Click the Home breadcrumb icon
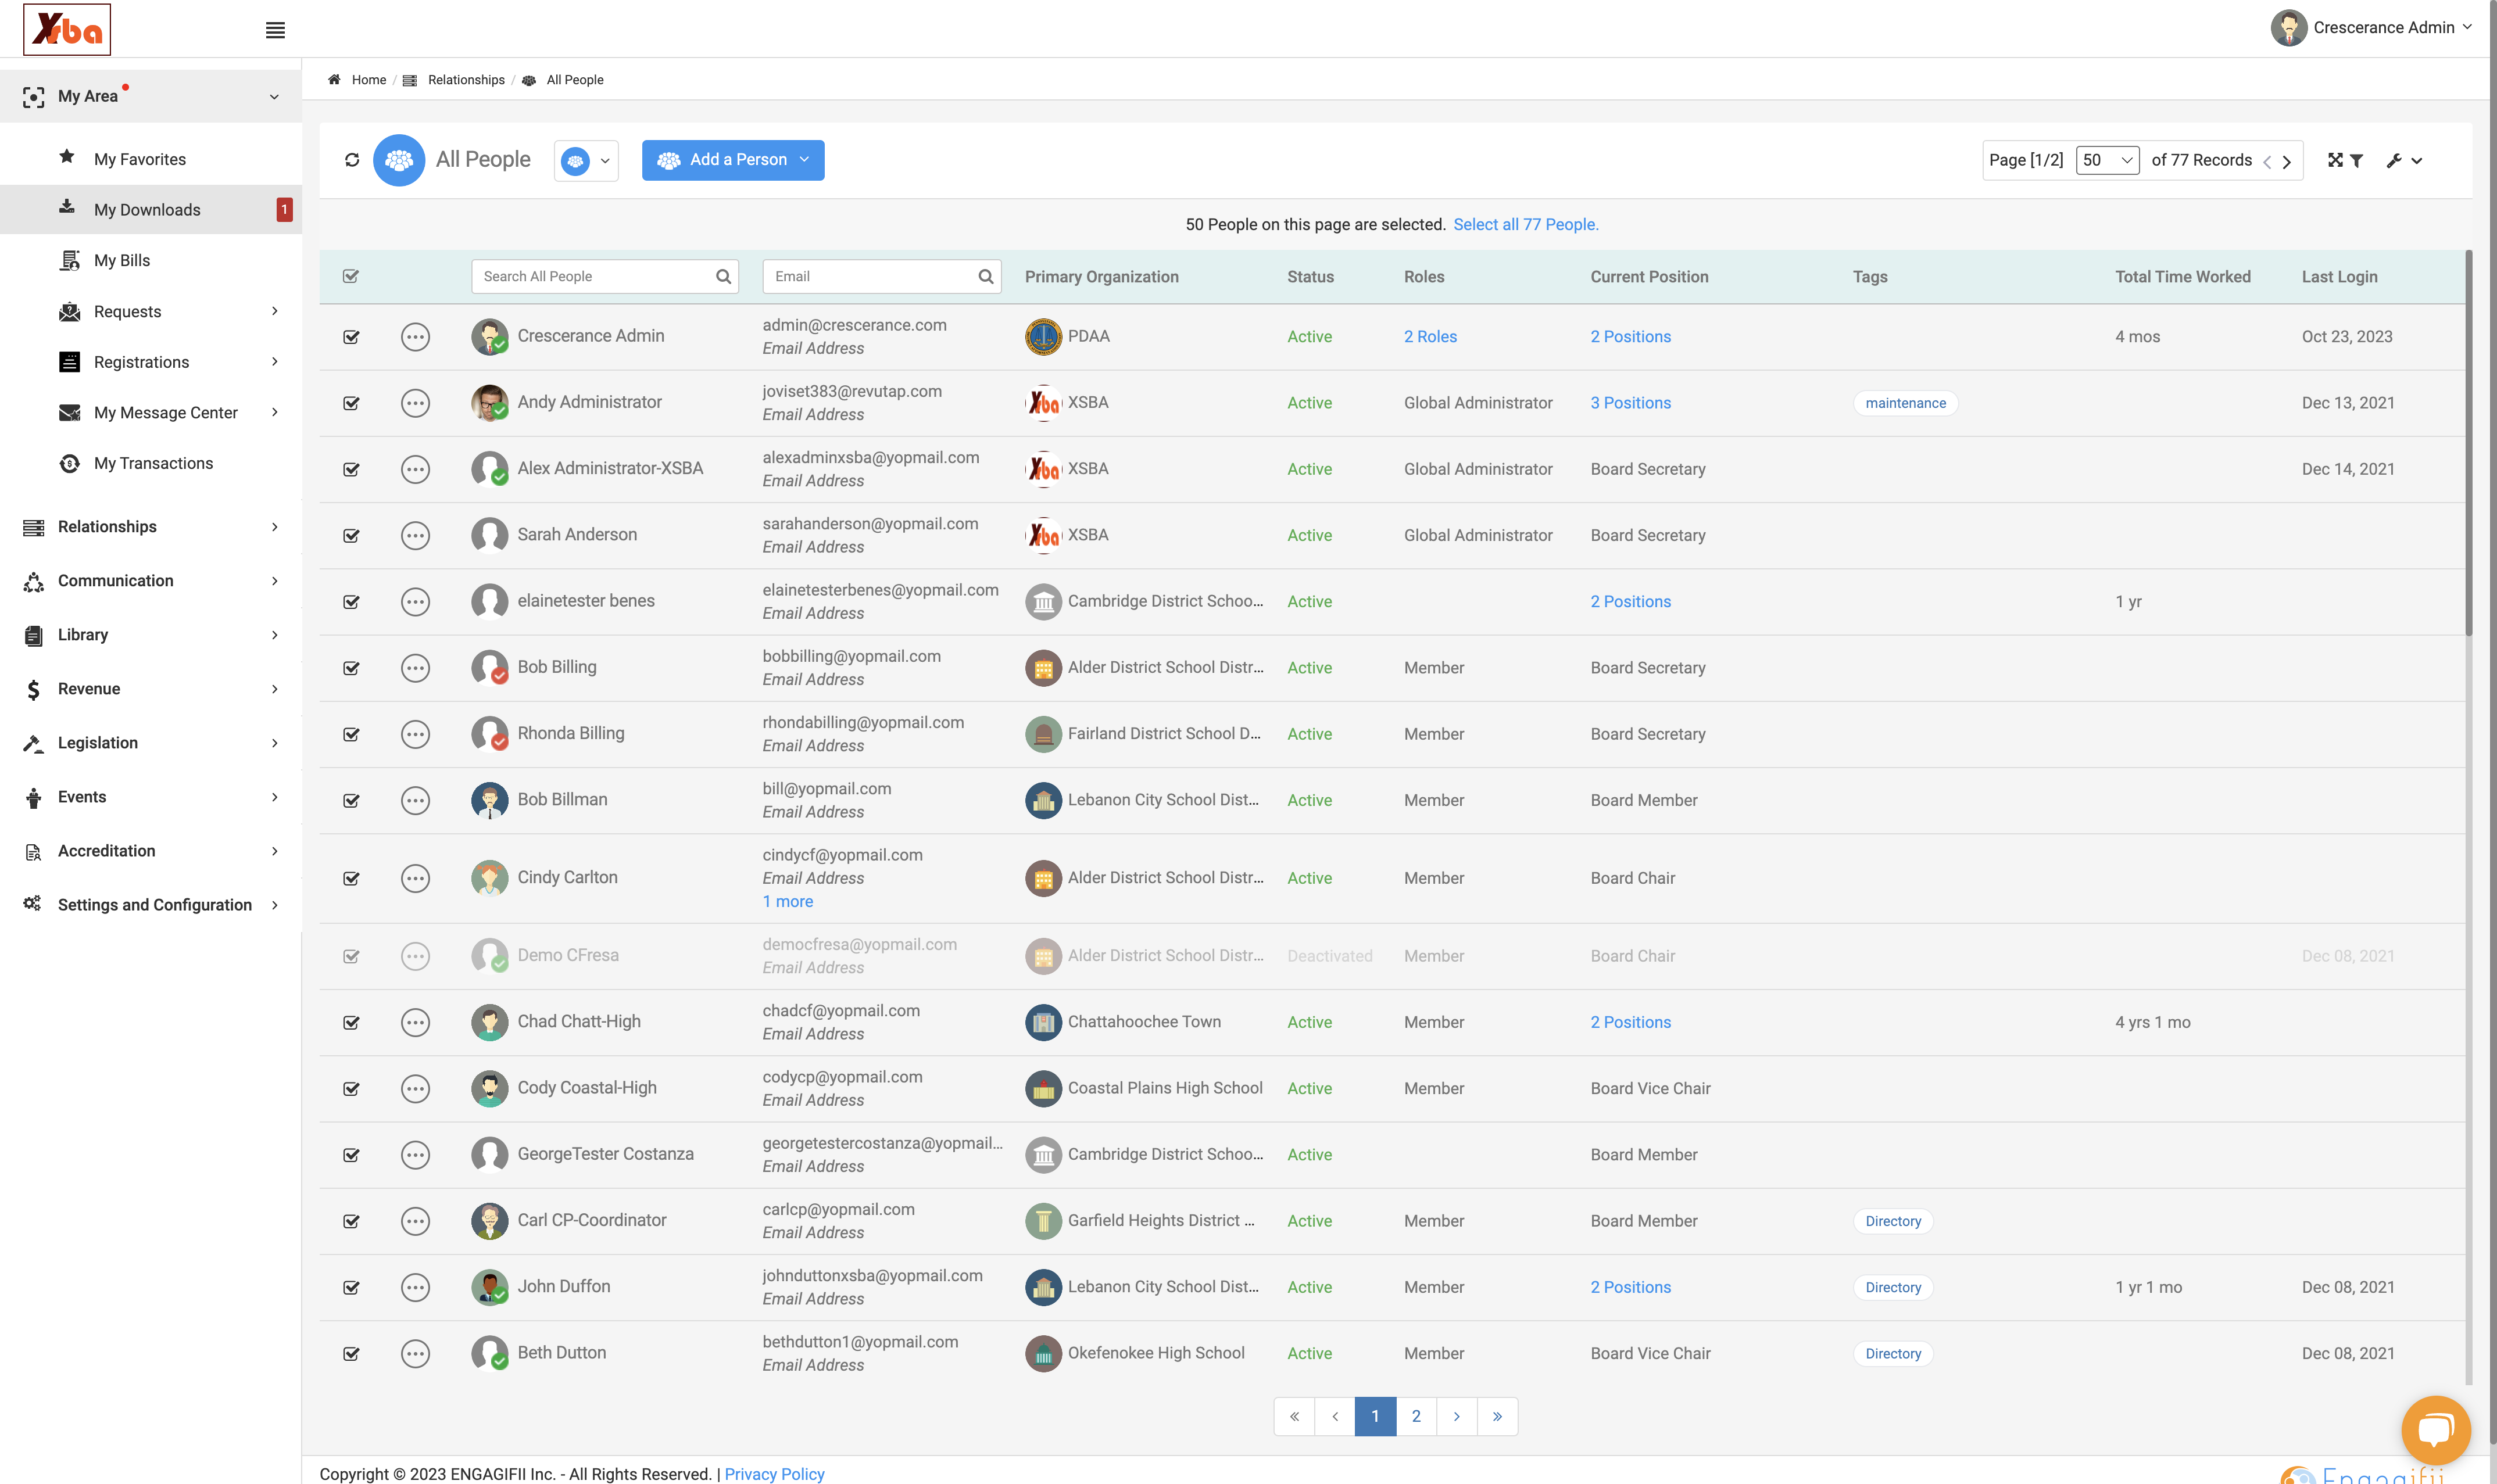Screen dimensions: 2497x1484 click(x=334, y=80)
